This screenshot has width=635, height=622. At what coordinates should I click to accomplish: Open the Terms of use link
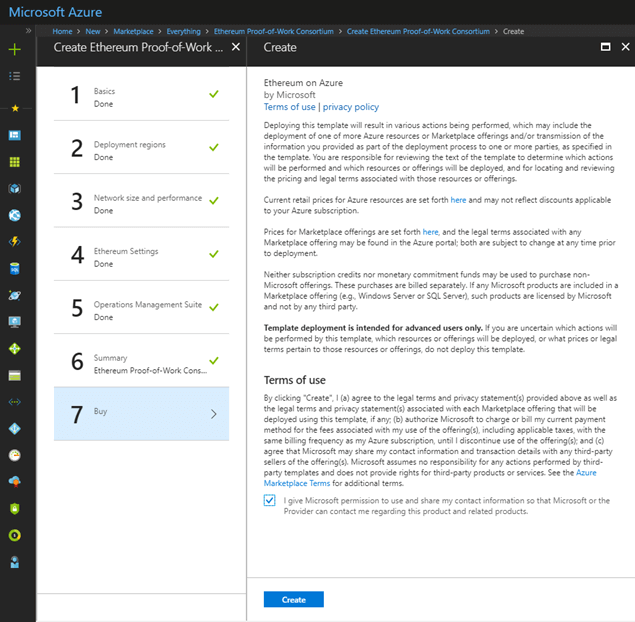coord(289,107)
